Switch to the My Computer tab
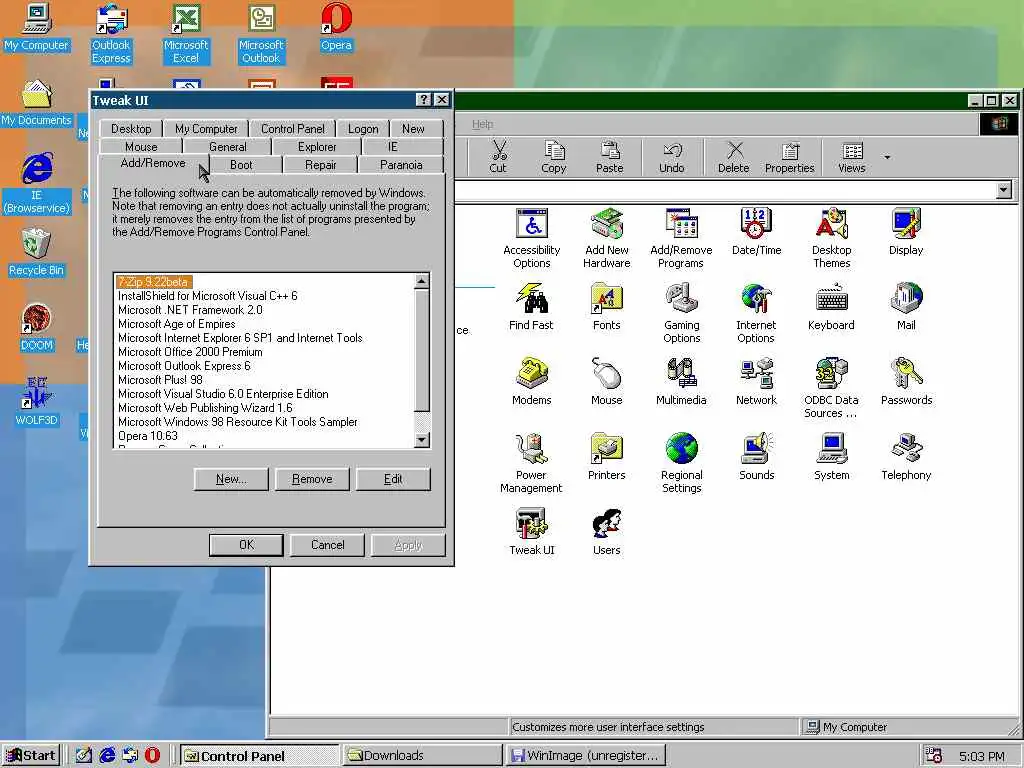The height and width of the screenshot is (768, 1024). tap(206, 129)
